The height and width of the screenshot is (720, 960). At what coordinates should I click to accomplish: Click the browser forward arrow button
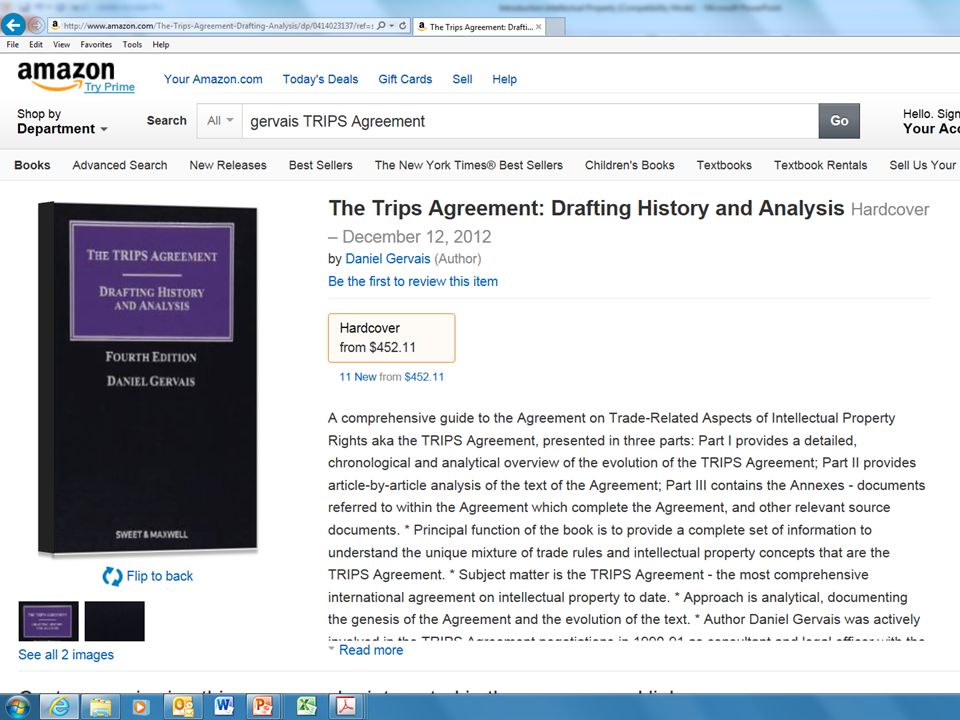[36, 25]
